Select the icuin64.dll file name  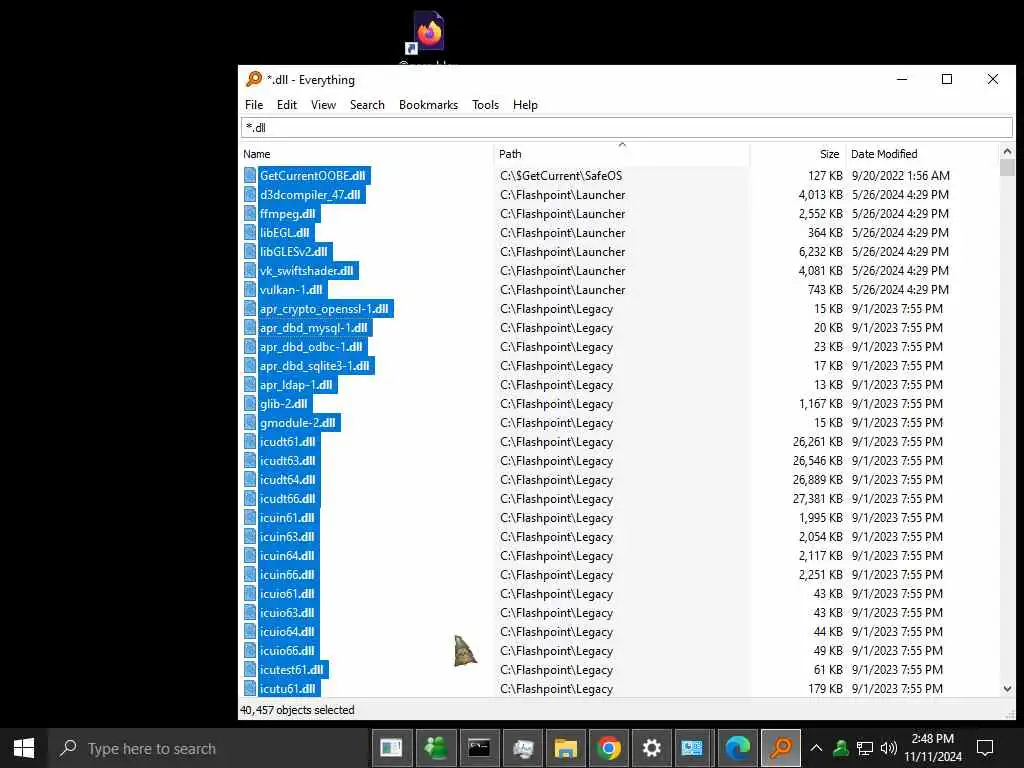(287, 556)
